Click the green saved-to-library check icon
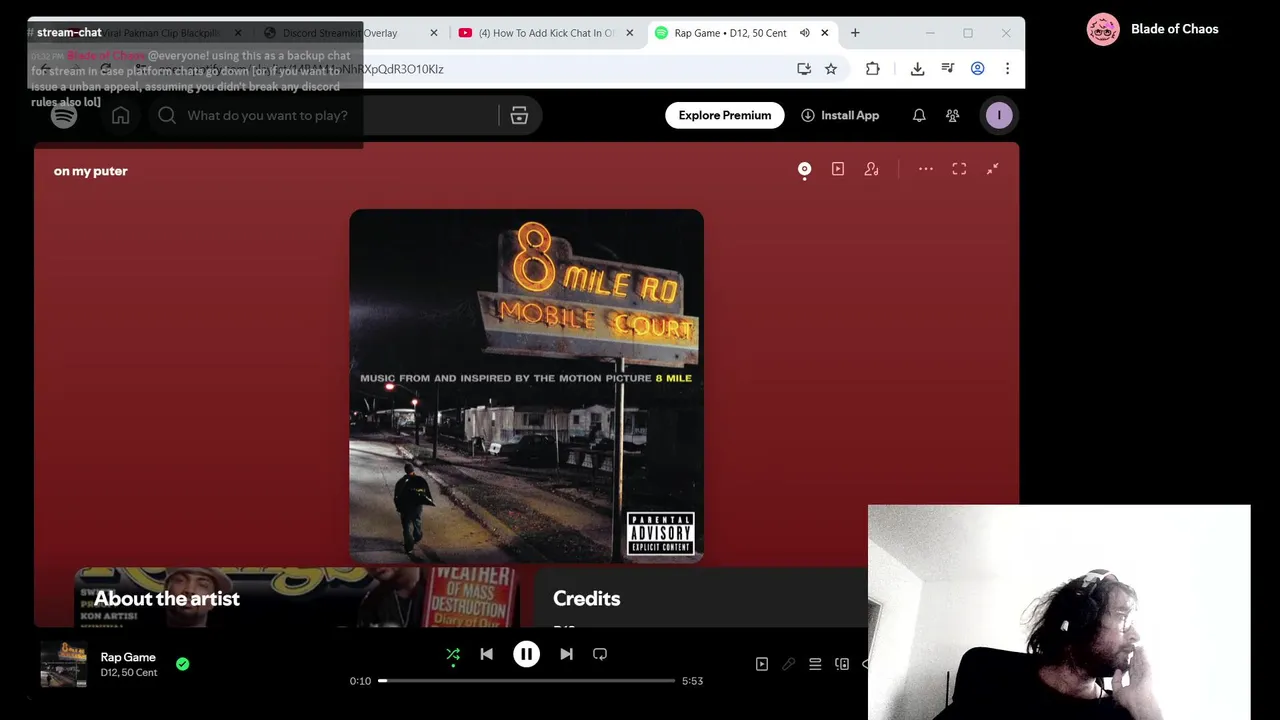The image size is (1280, 720). (x=182, y=663)
